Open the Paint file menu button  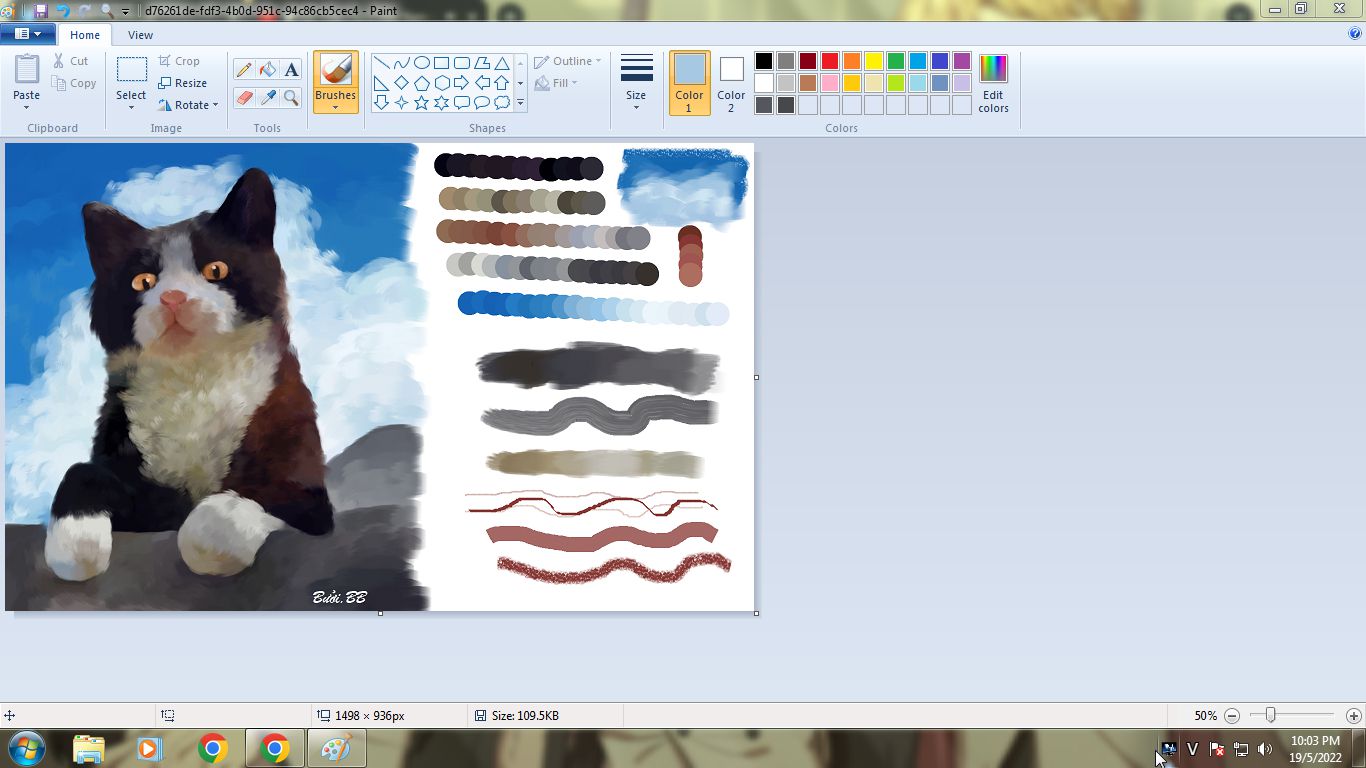27,34
